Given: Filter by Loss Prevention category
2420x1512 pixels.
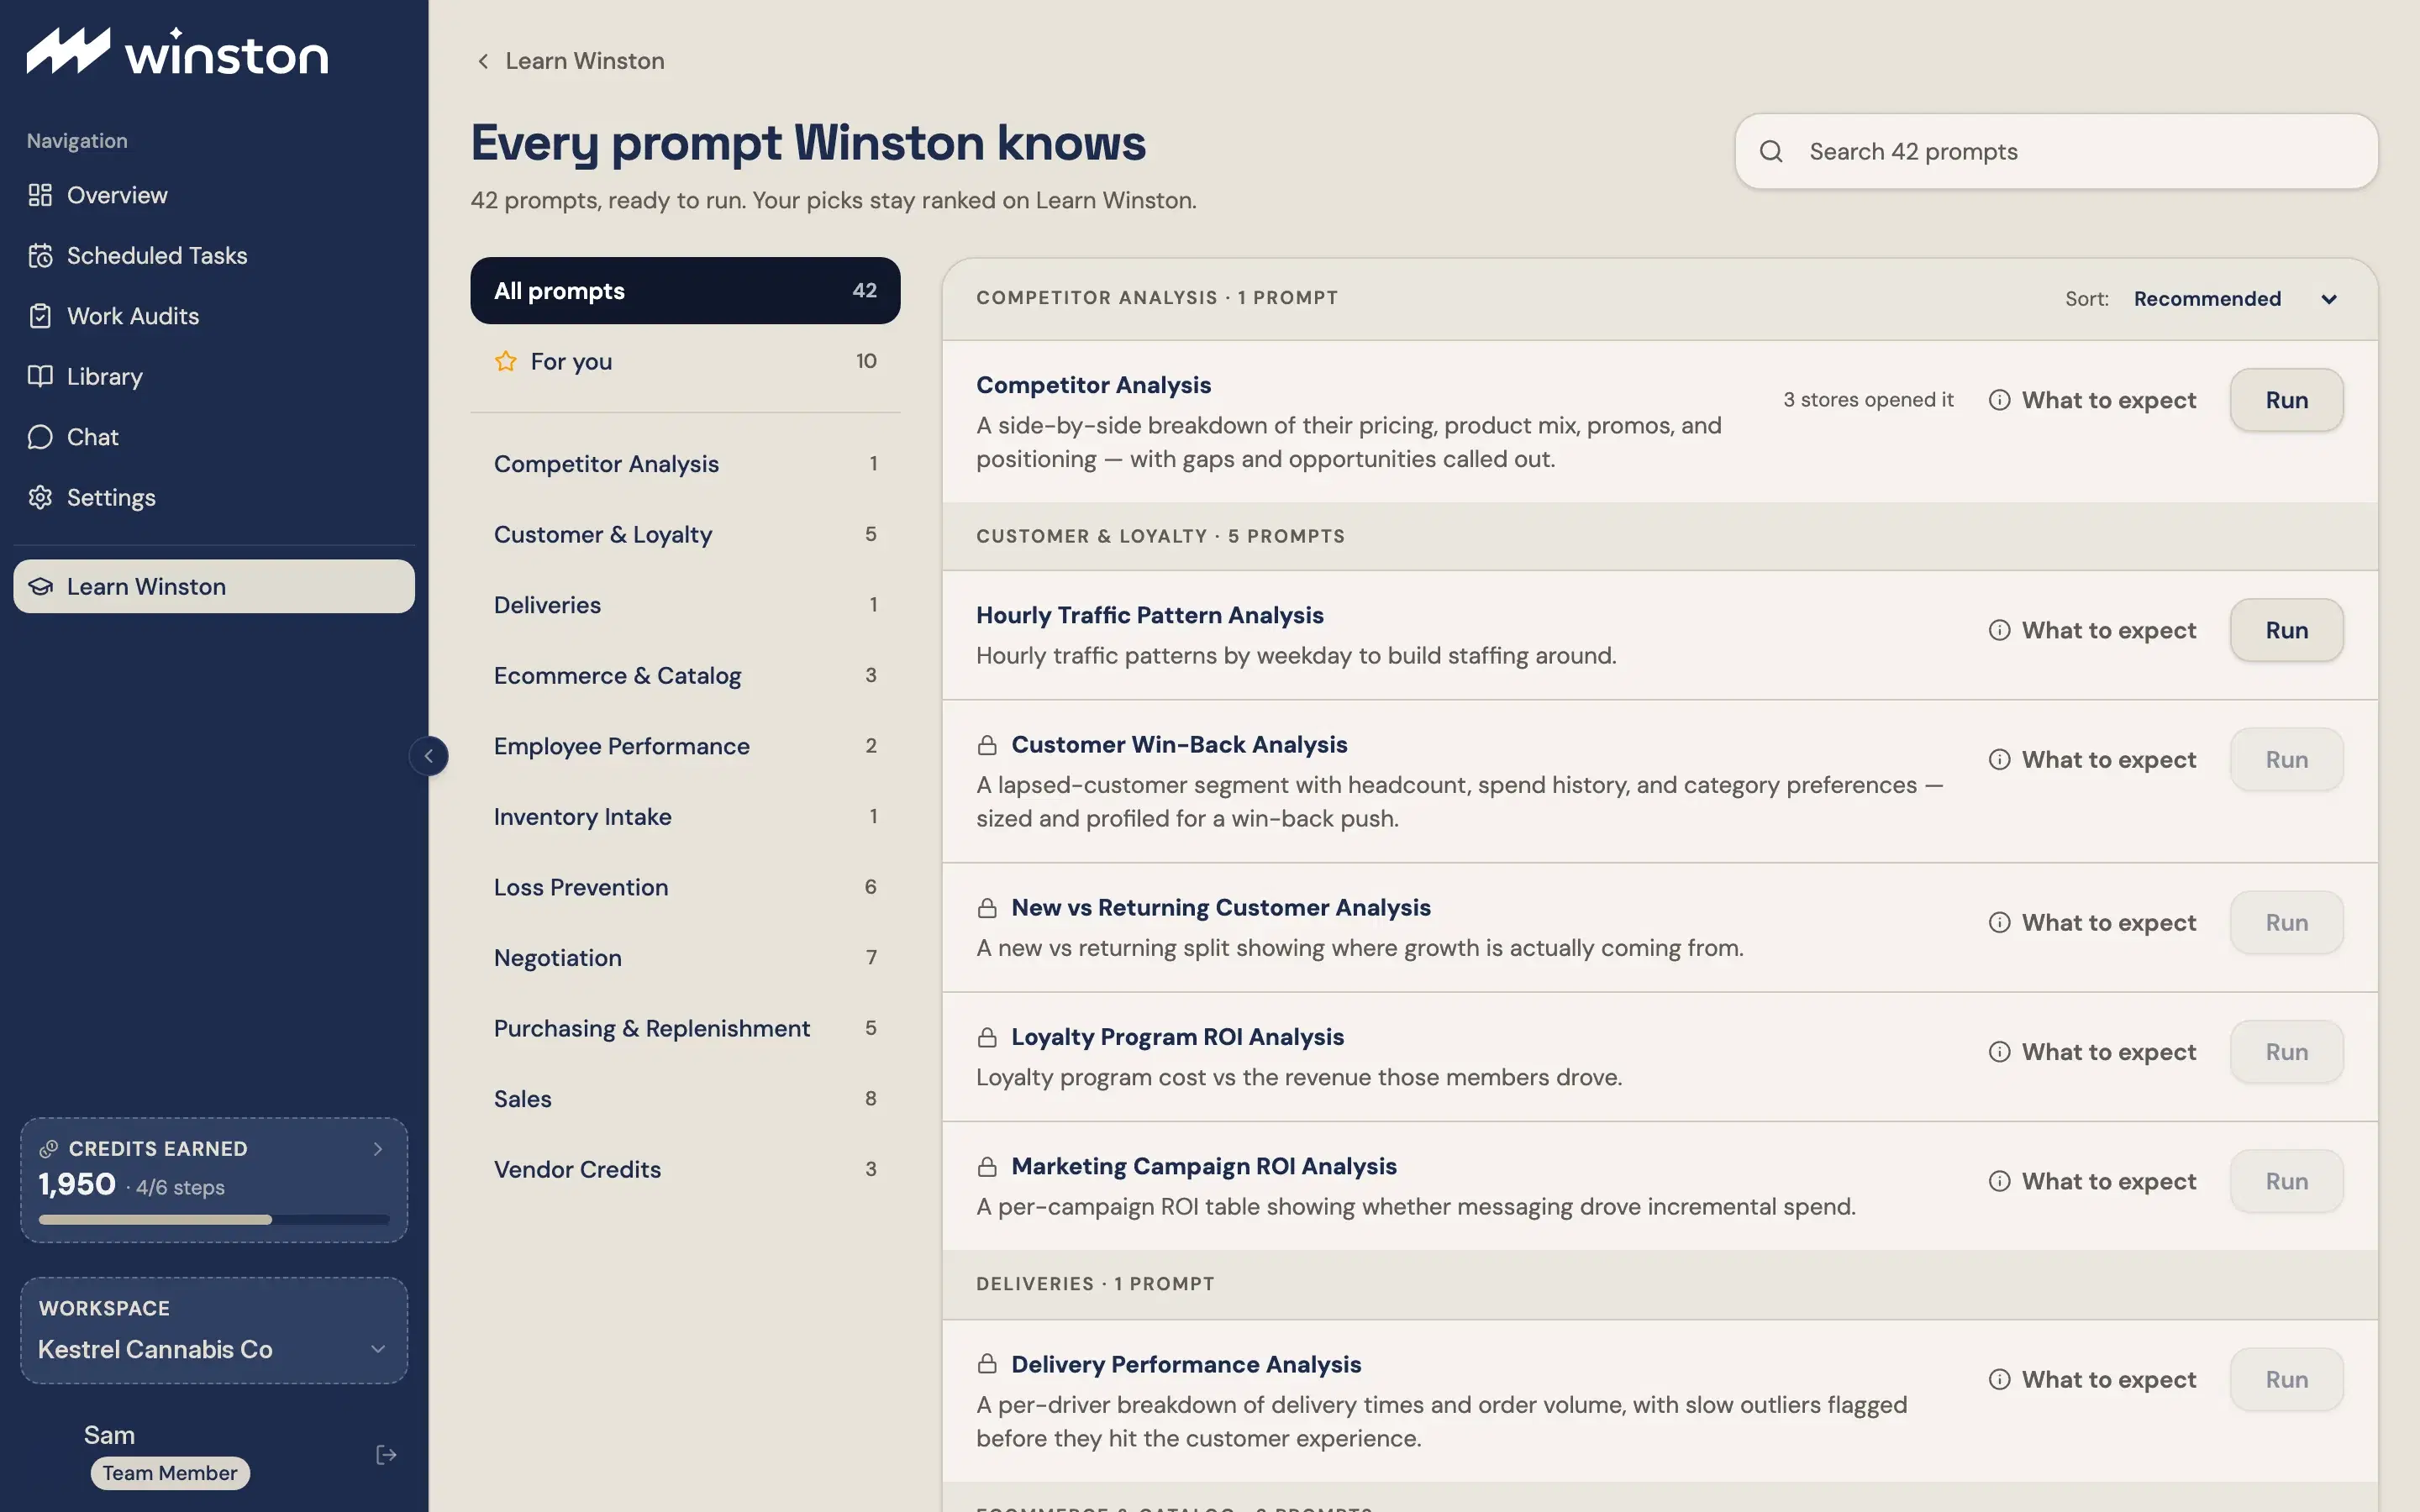Looking at the screenshot, I should (x=685, y=888).
